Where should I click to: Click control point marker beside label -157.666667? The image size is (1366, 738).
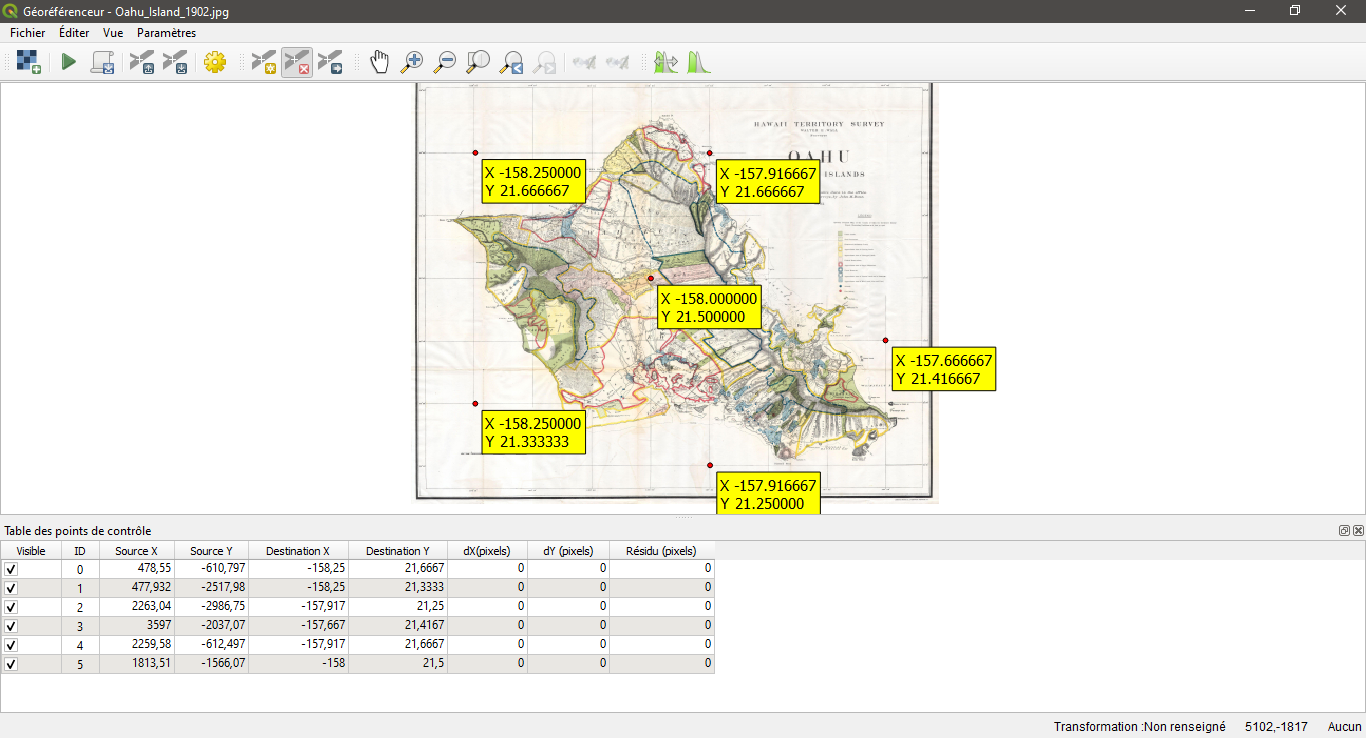coord(886,340)
